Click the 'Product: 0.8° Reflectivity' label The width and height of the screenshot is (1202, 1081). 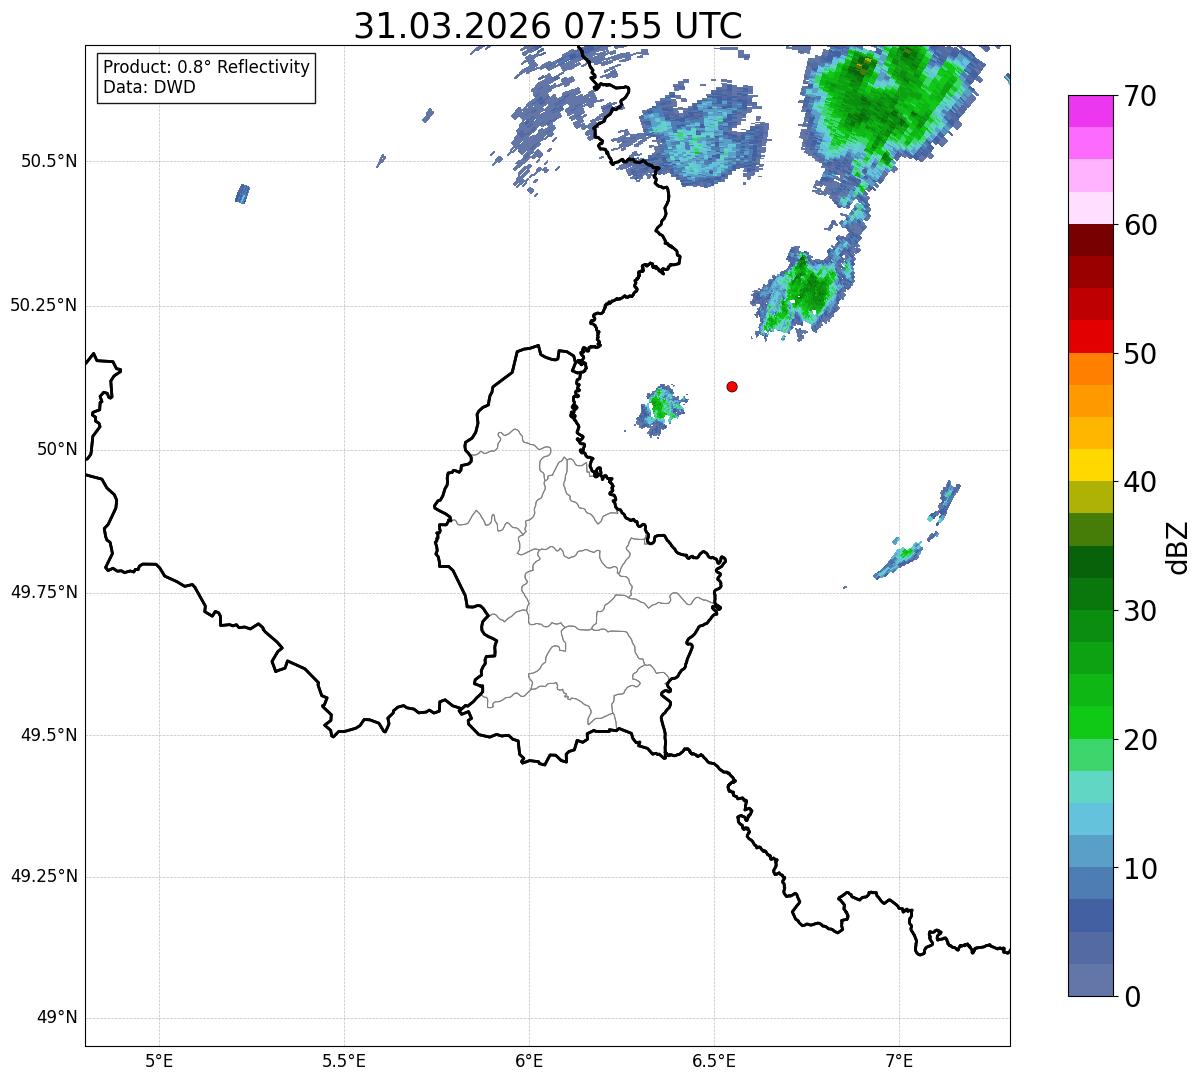[x=207, y=67]
